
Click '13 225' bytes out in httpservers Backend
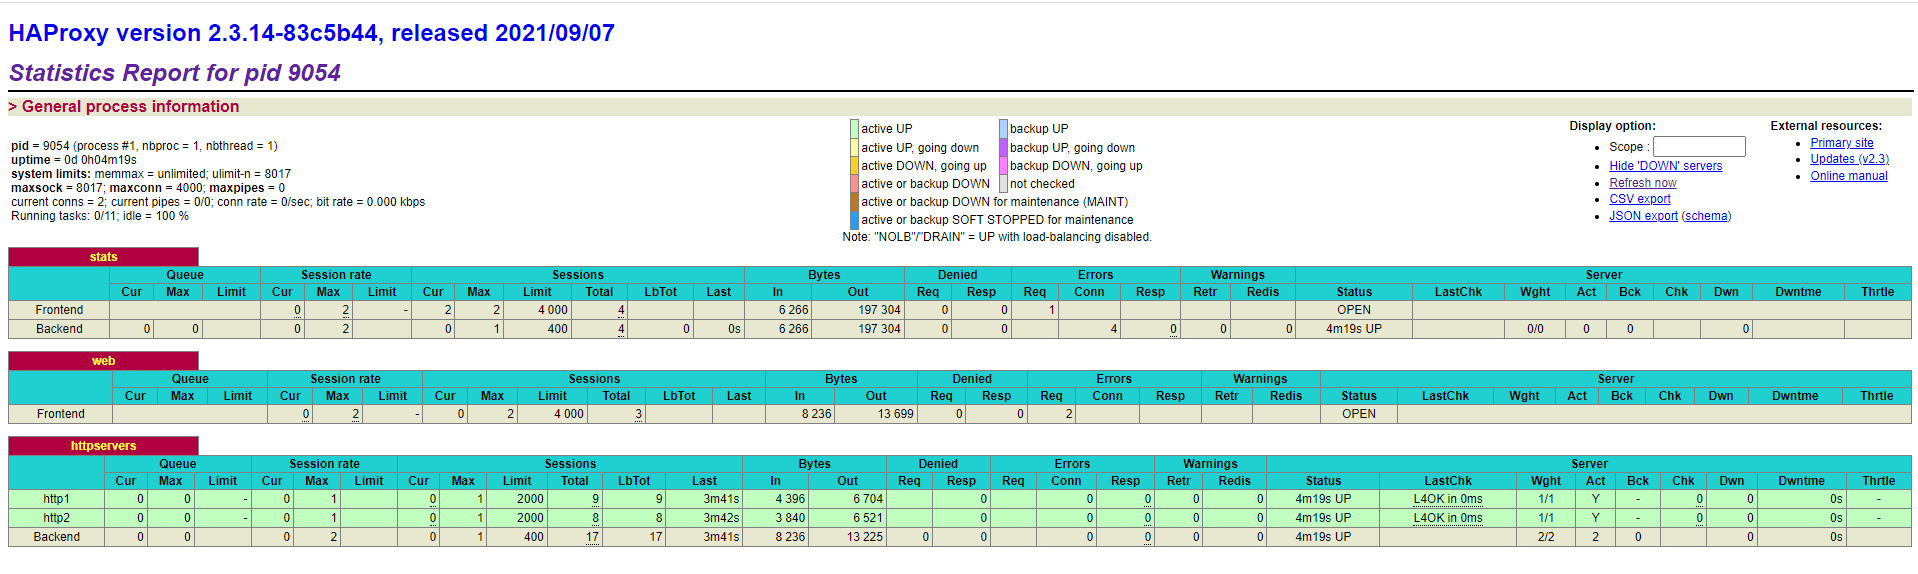(x=865, y=537)
